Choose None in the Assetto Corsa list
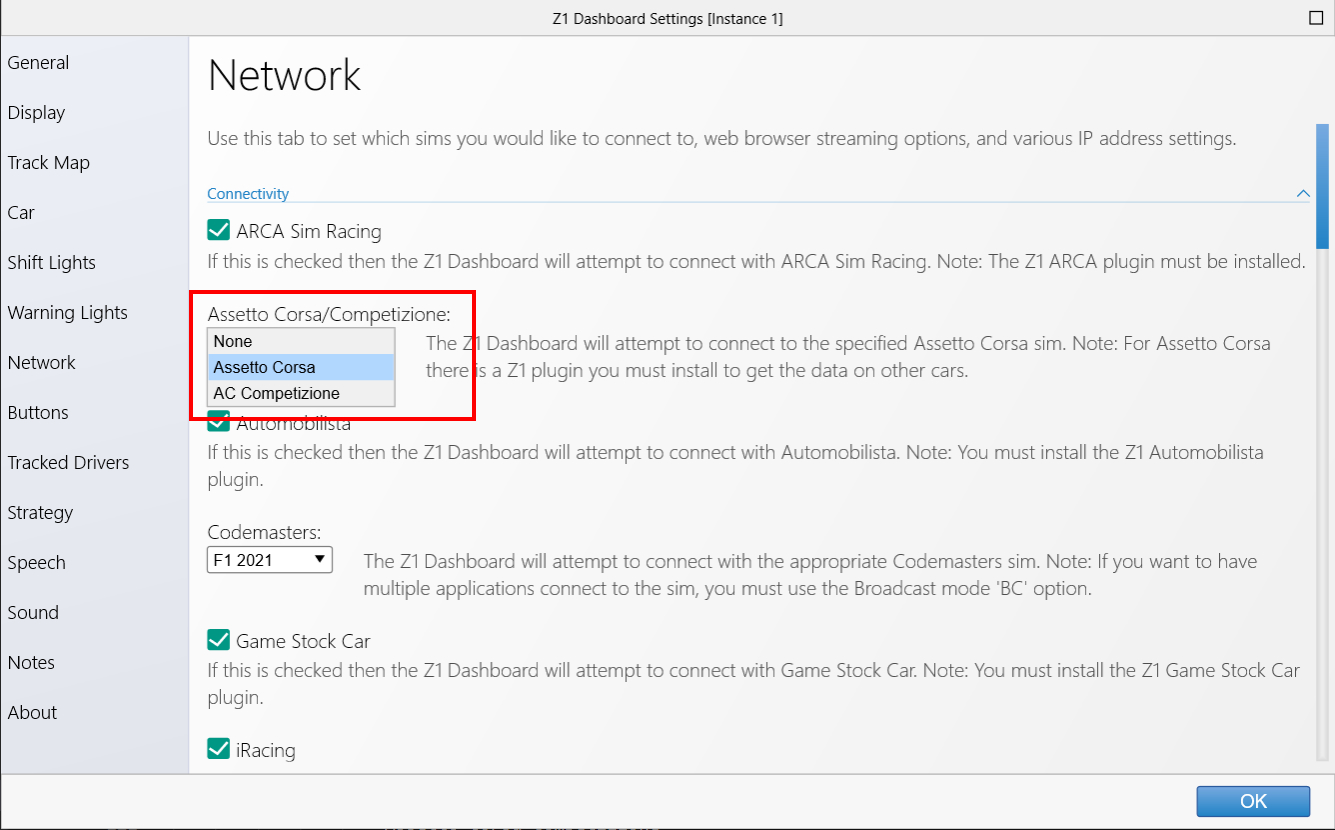 301,342
